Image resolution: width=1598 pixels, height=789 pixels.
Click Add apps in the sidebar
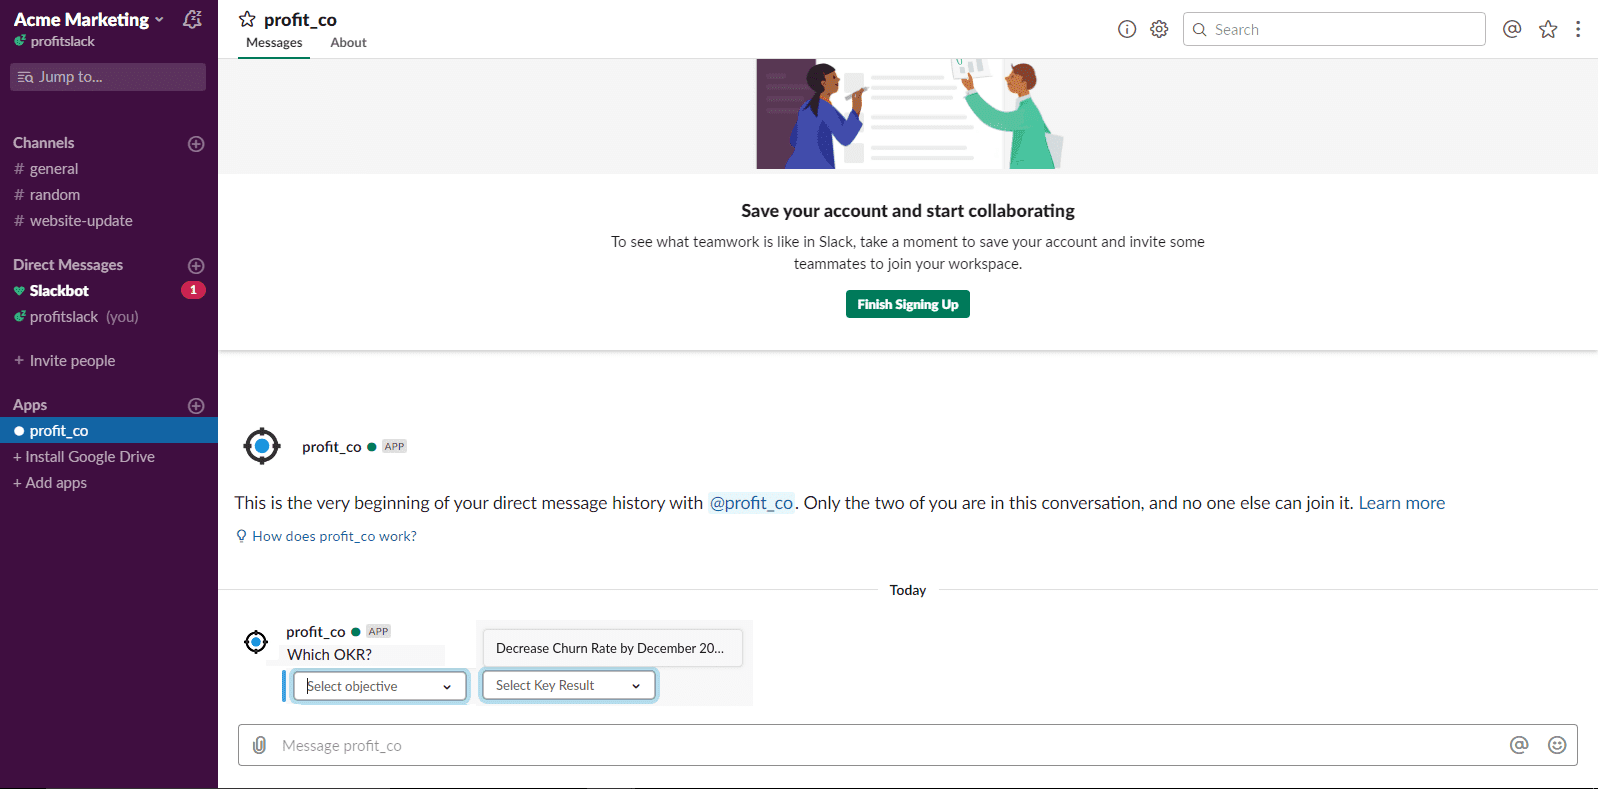tap(50, 483)
